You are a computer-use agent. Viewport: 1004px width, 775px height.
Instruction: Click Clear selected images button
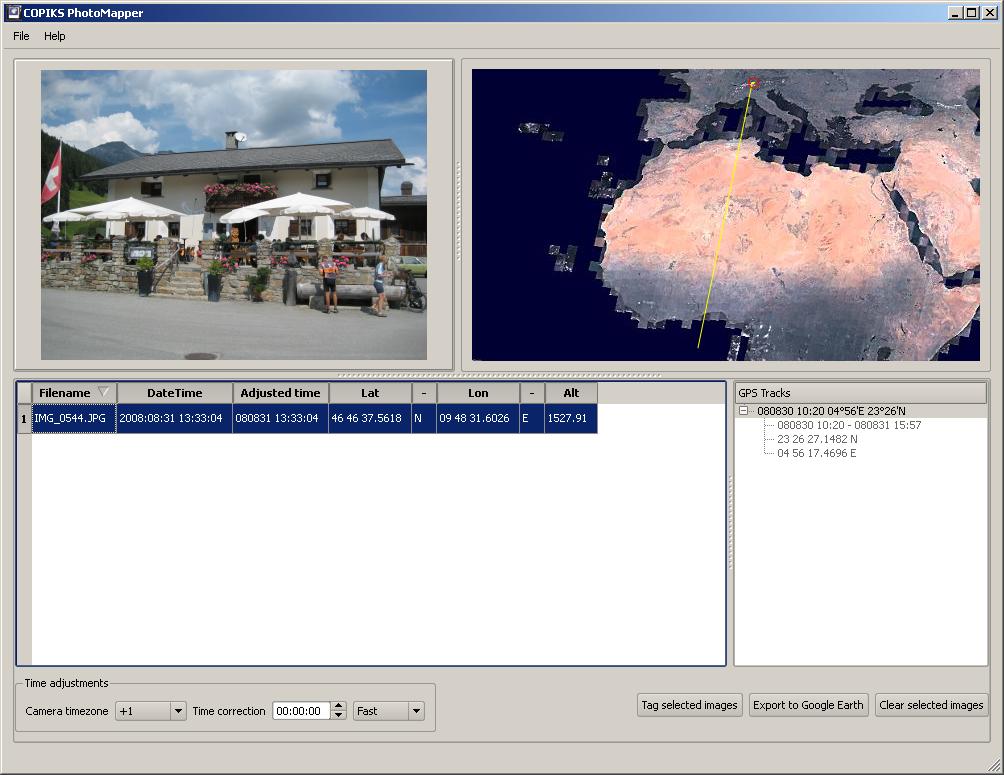[931, 705]
